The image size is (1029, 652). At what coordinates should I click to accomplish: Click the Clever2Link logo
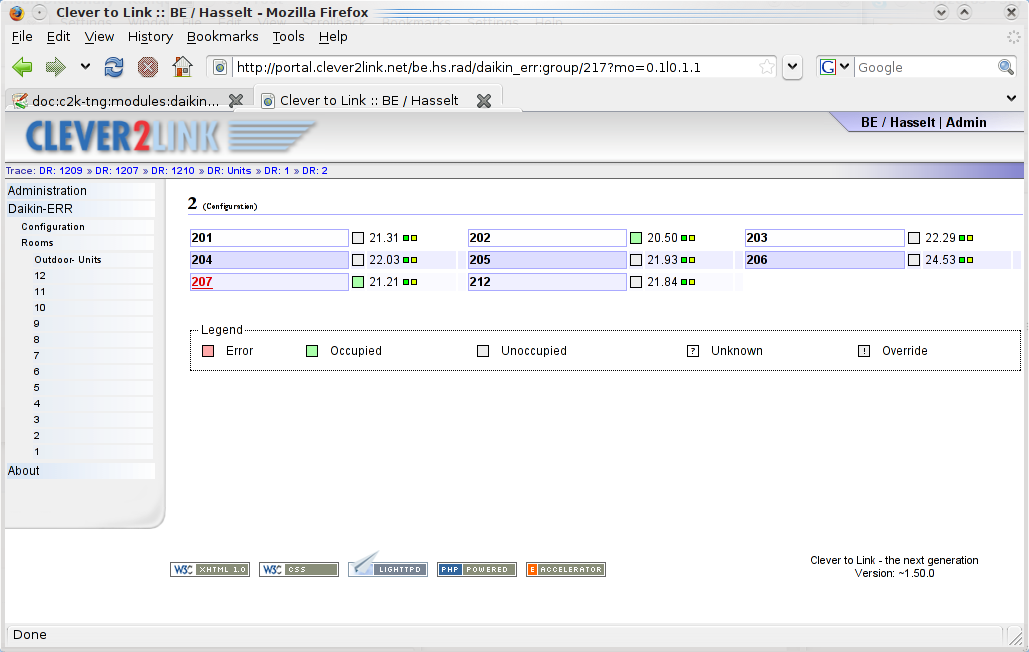coord(170,136)
